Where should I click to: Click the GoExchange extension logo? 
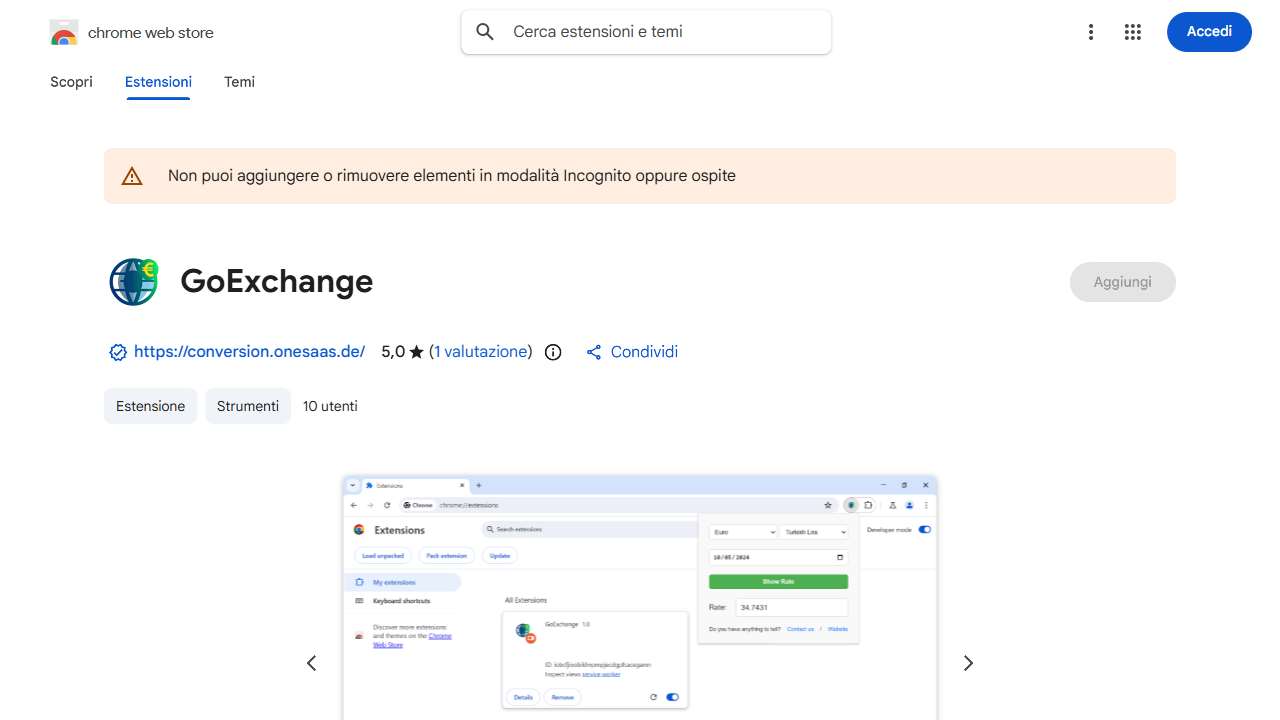[x=133, y=281]
